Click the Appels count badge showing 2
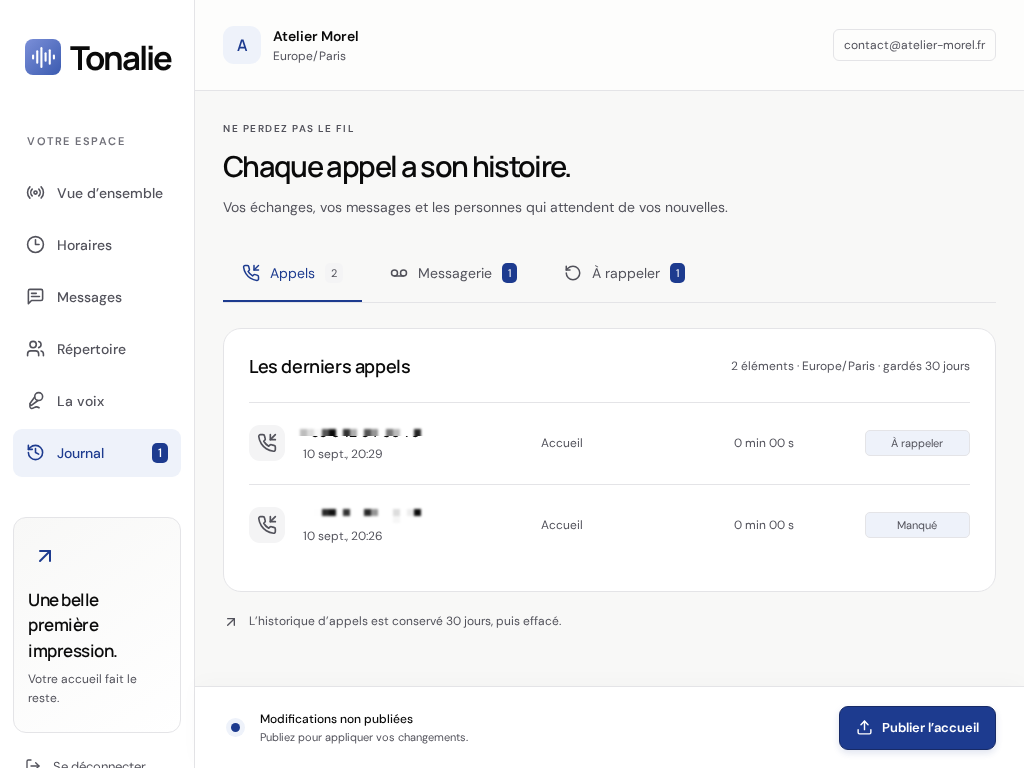Screen dimensions: 1024x768 (334, 273)
